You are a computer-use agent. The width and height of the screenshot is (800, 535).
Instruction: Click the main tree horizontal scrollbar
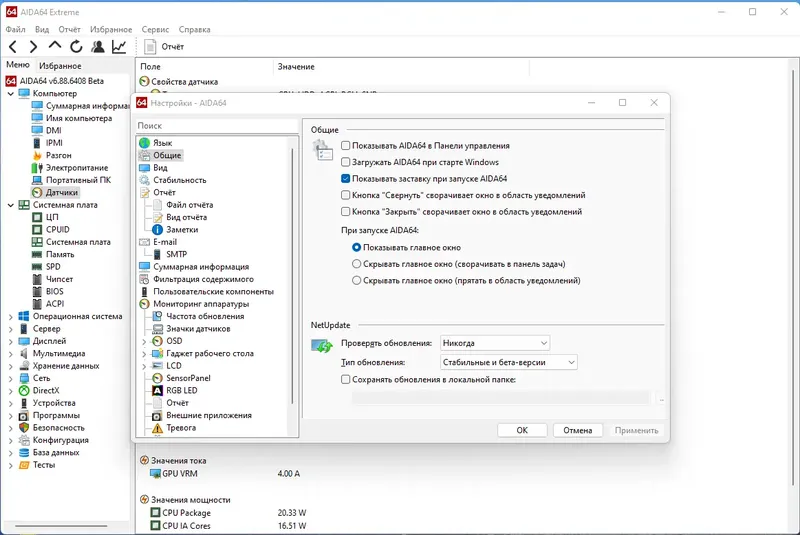pos(61,525)
